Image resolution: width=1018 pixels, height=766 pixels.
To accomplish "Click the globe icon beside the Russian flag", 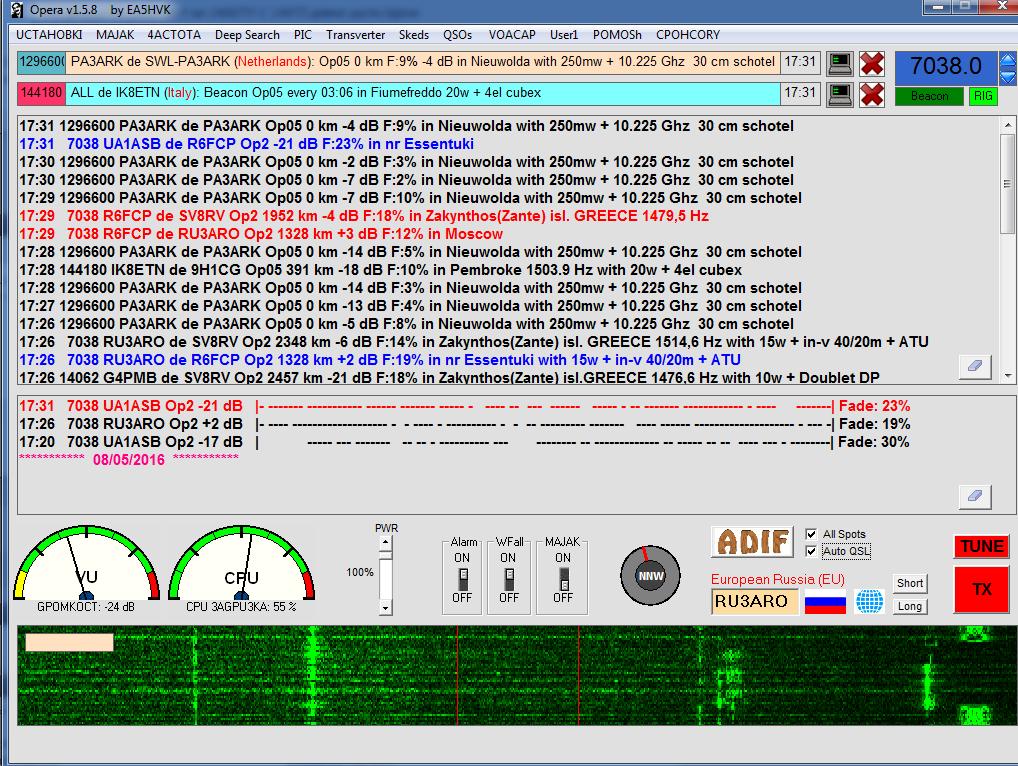I will [870, 602].
